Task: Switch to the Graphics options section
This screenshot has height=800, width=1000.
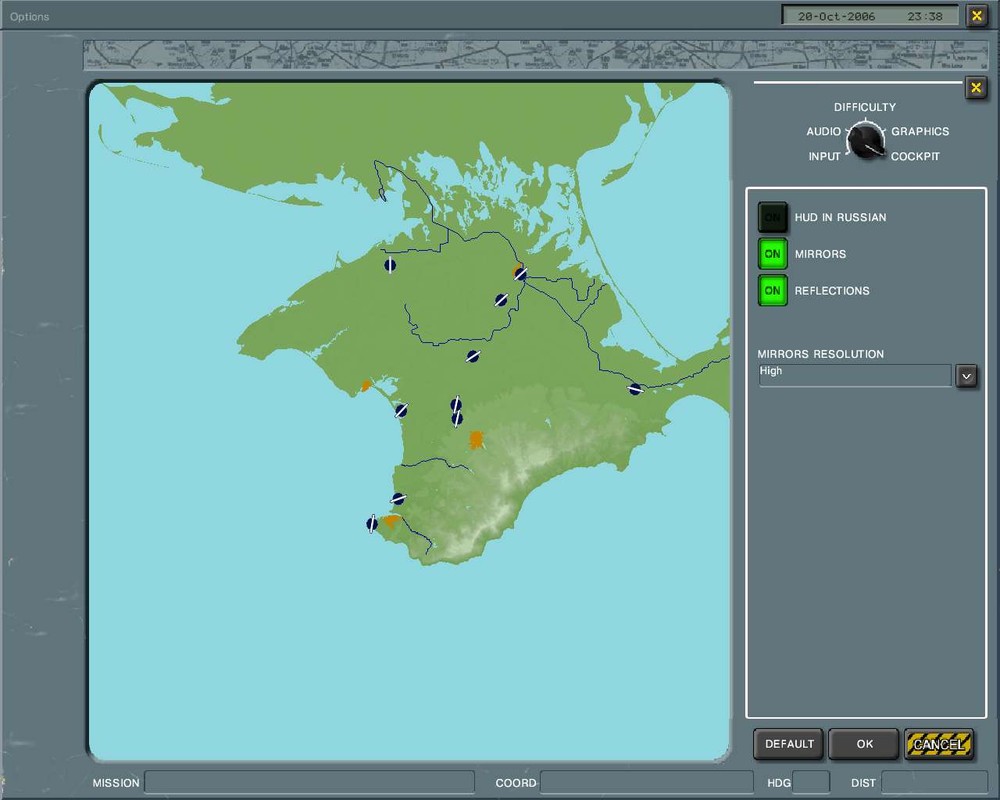Action: coord(920,132)
